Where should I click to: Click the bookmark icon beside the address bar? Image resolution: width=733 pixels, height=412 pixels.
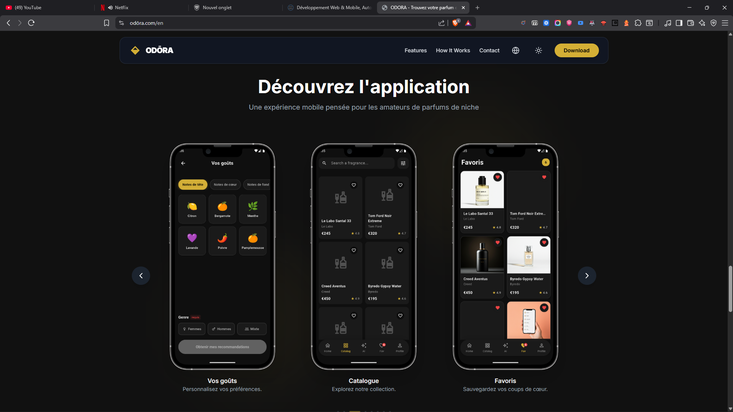pos(107,22)
